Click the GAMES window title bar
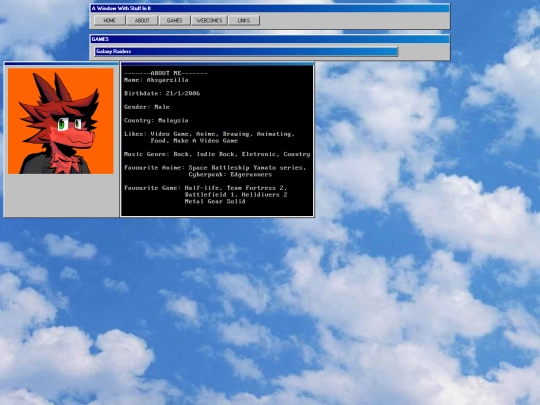The image size is (540, 405). point(270,39)
